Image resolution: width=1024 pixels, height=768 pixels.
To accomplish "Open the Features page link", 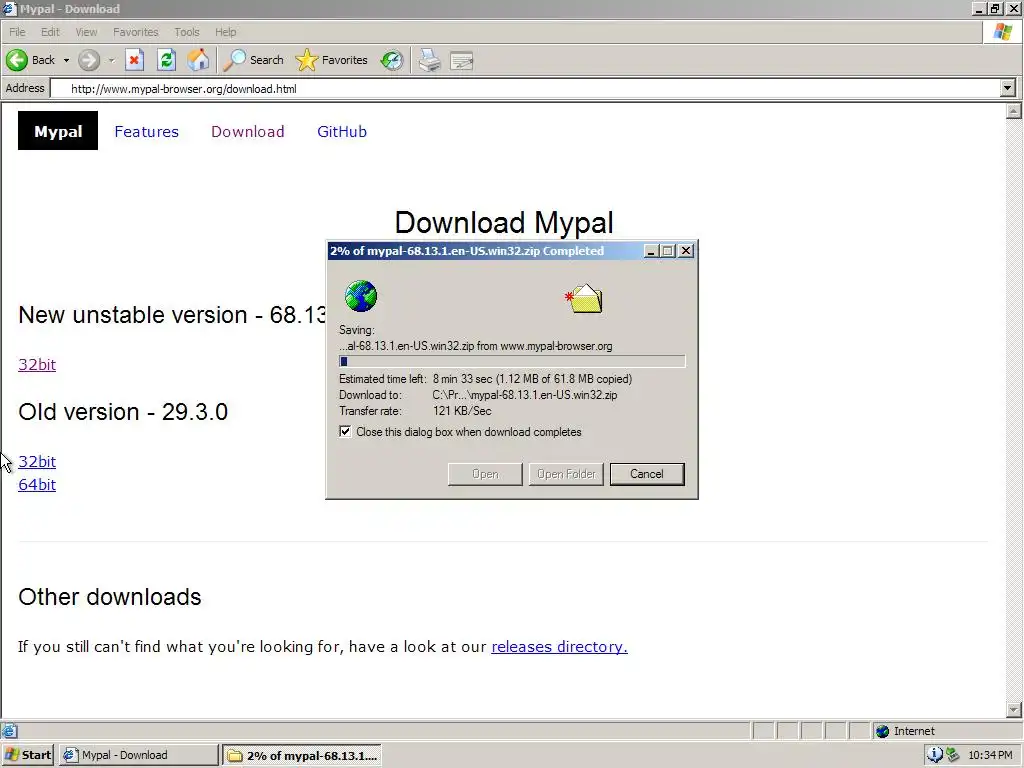I will (146, 131).
